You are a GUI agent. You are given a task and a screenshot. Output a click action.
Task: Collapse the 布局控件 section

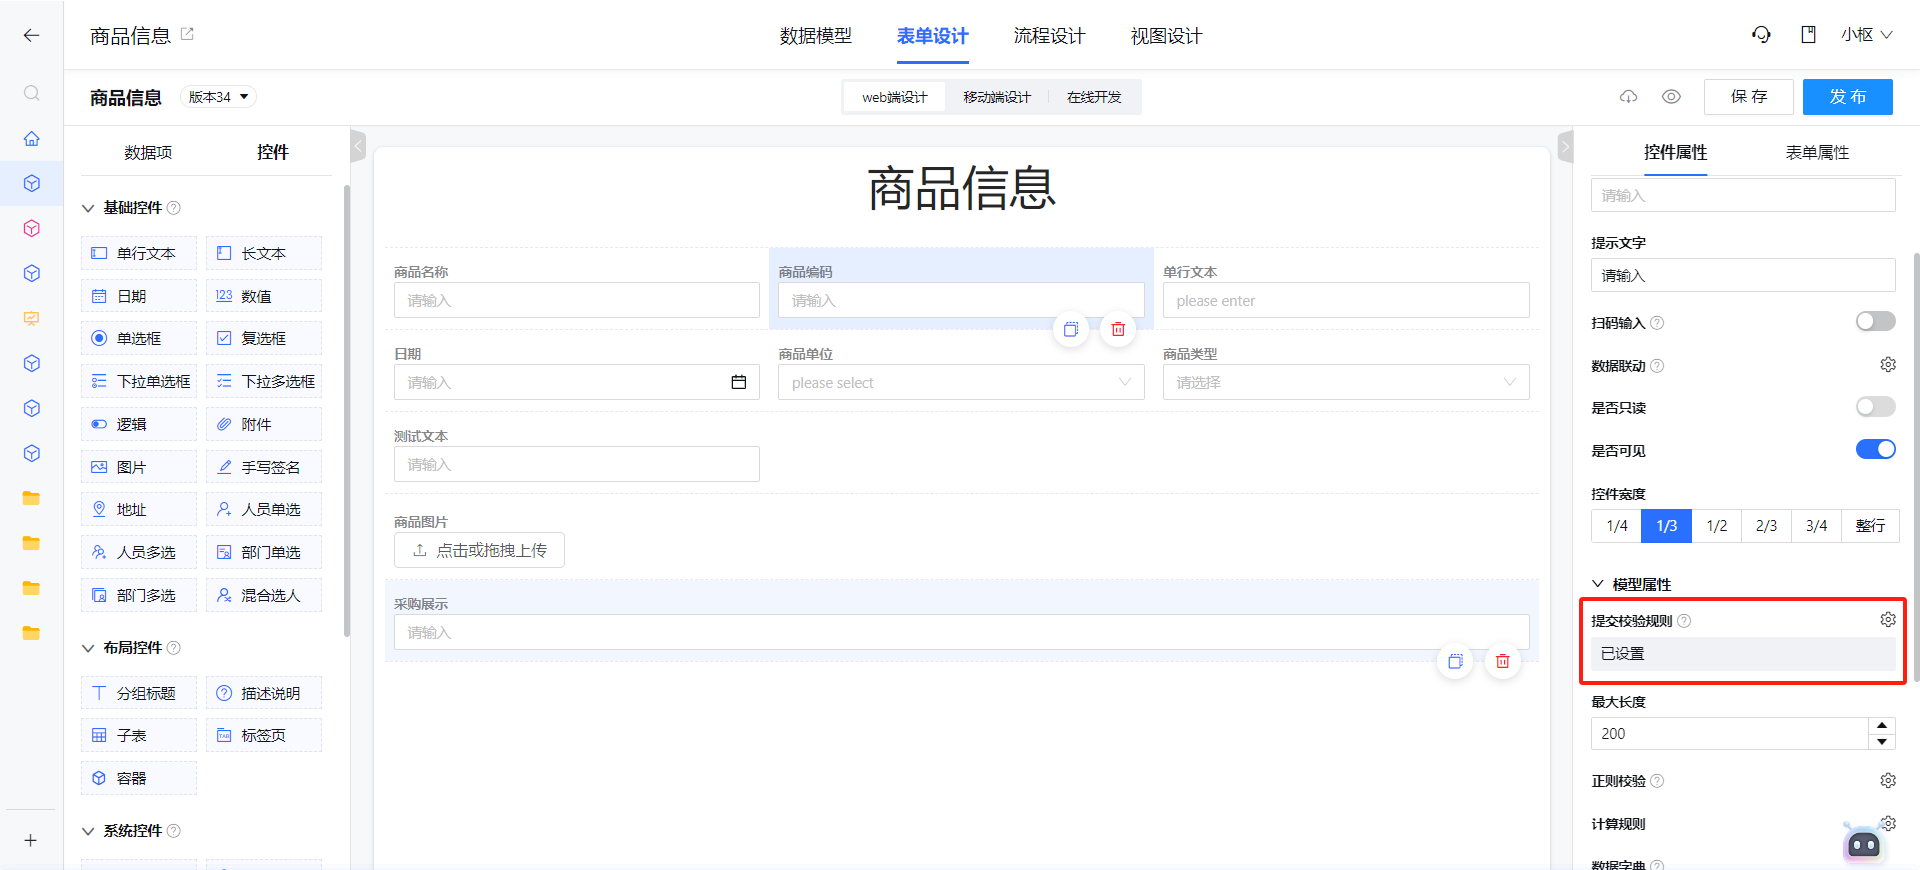coord(88,648)
